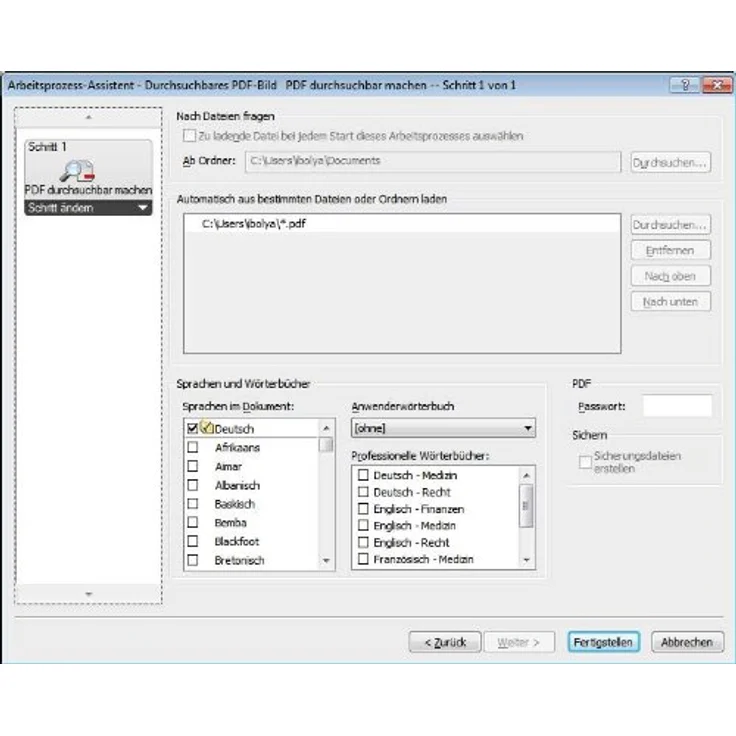Enable the Aimar language checkbox

pos(192,466)
